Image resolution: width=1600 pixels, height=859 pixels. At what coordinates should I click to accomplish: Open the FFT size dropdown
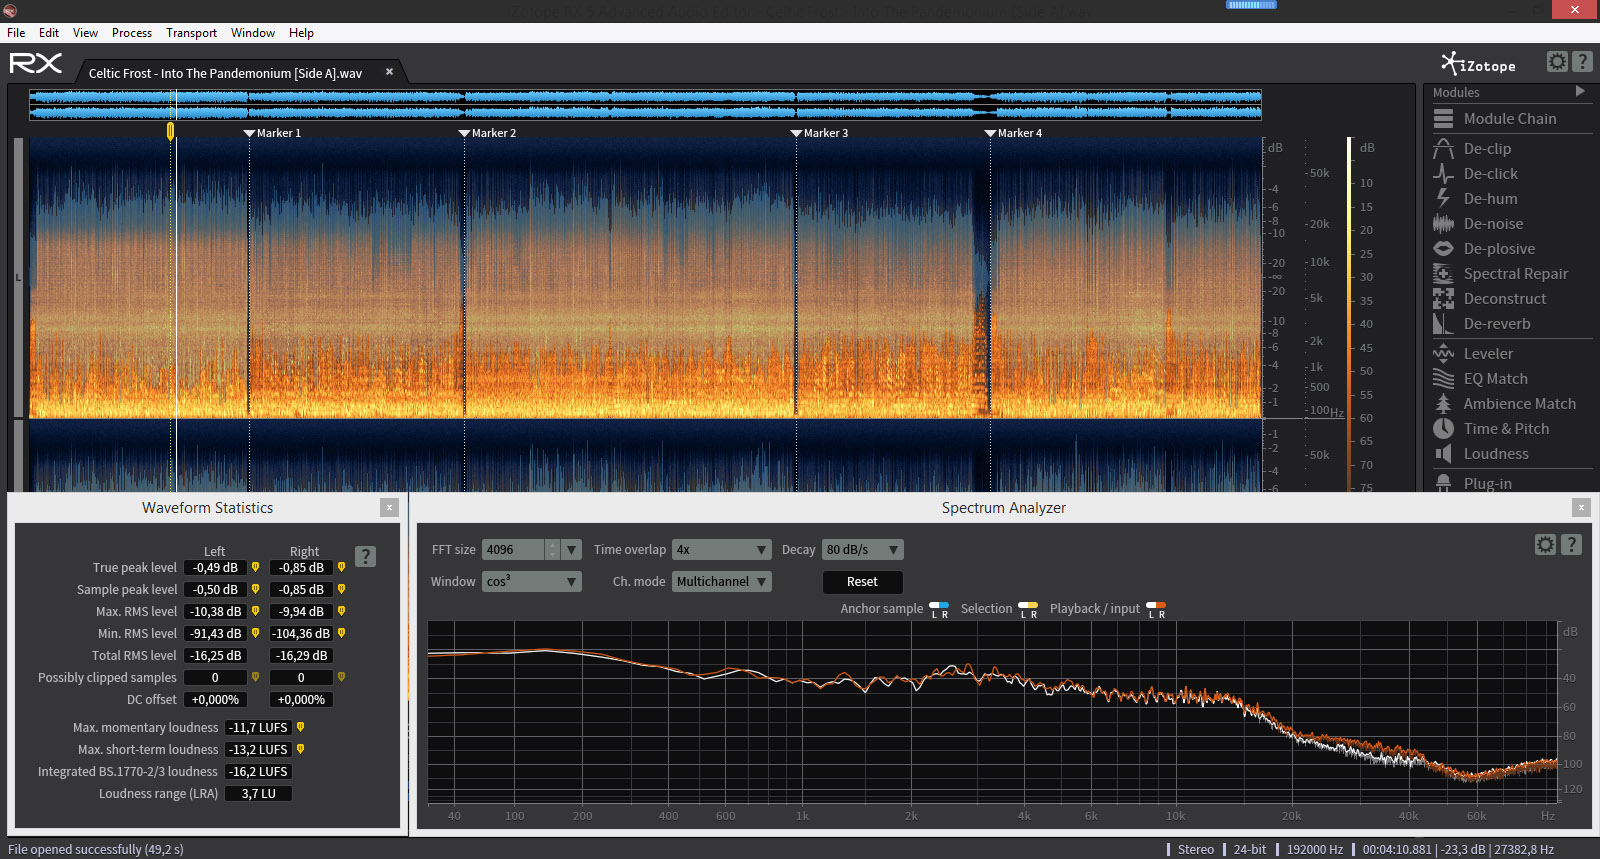(572, 550)
